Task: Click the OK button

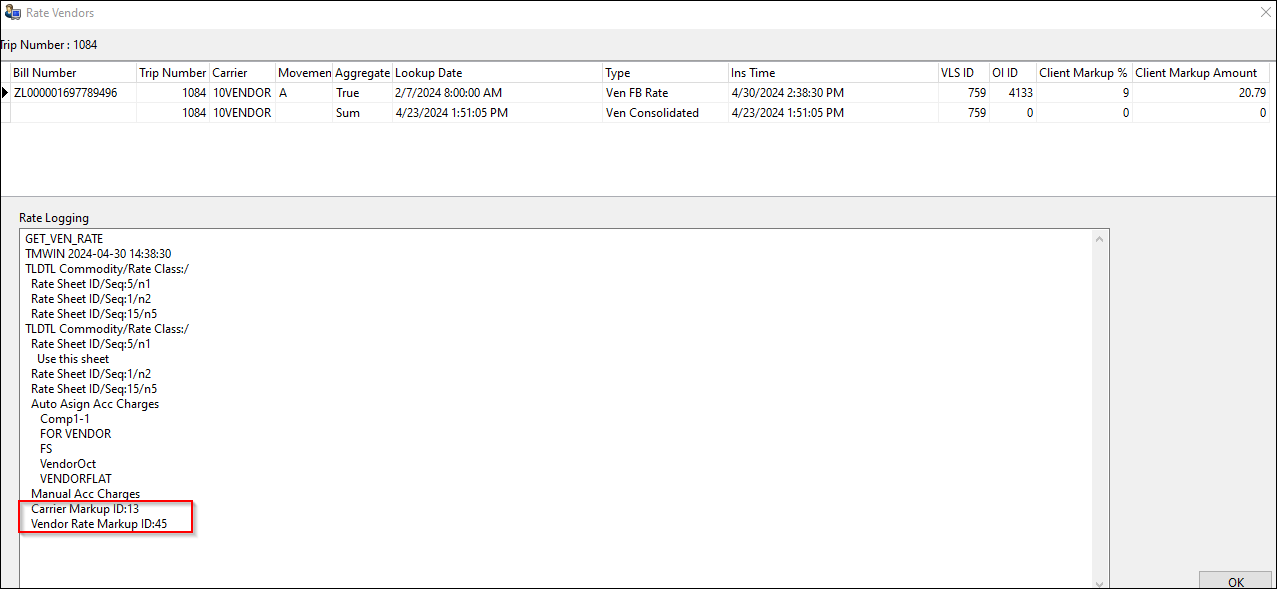Action: [x=1235, y=581]
